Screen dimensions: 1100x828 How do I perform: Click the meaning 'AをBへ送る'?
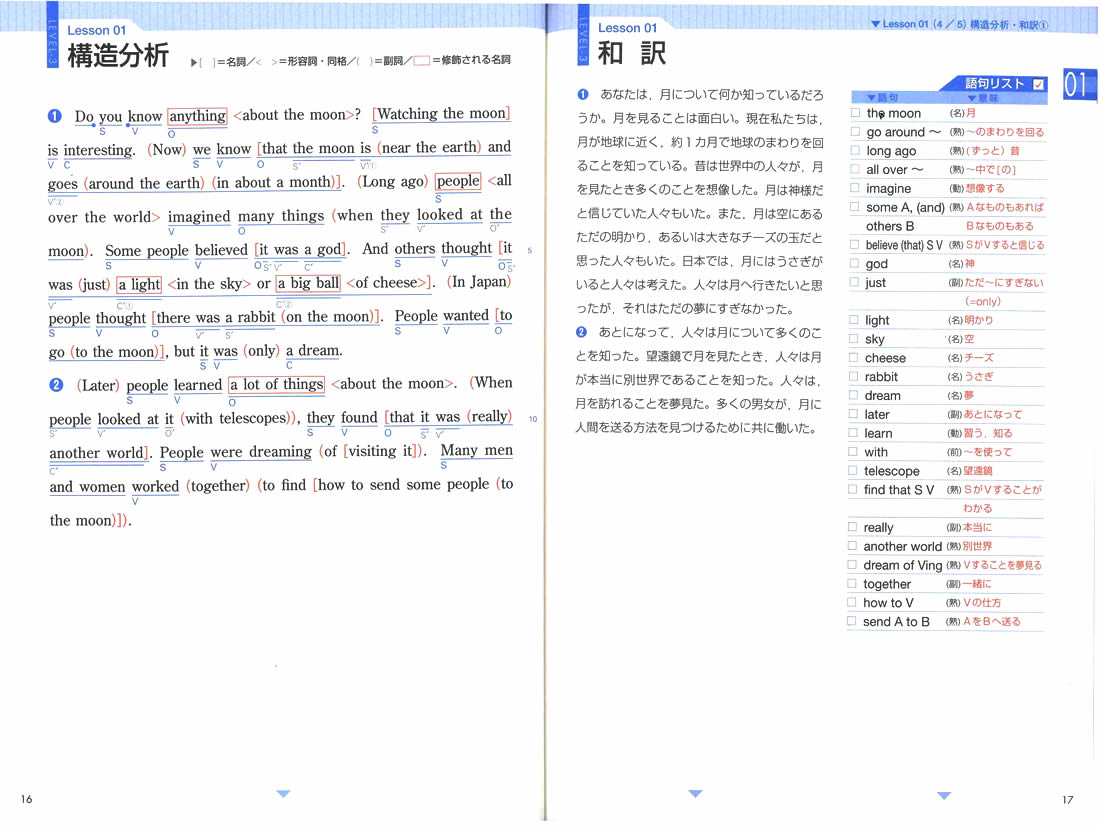coord(991,622)
